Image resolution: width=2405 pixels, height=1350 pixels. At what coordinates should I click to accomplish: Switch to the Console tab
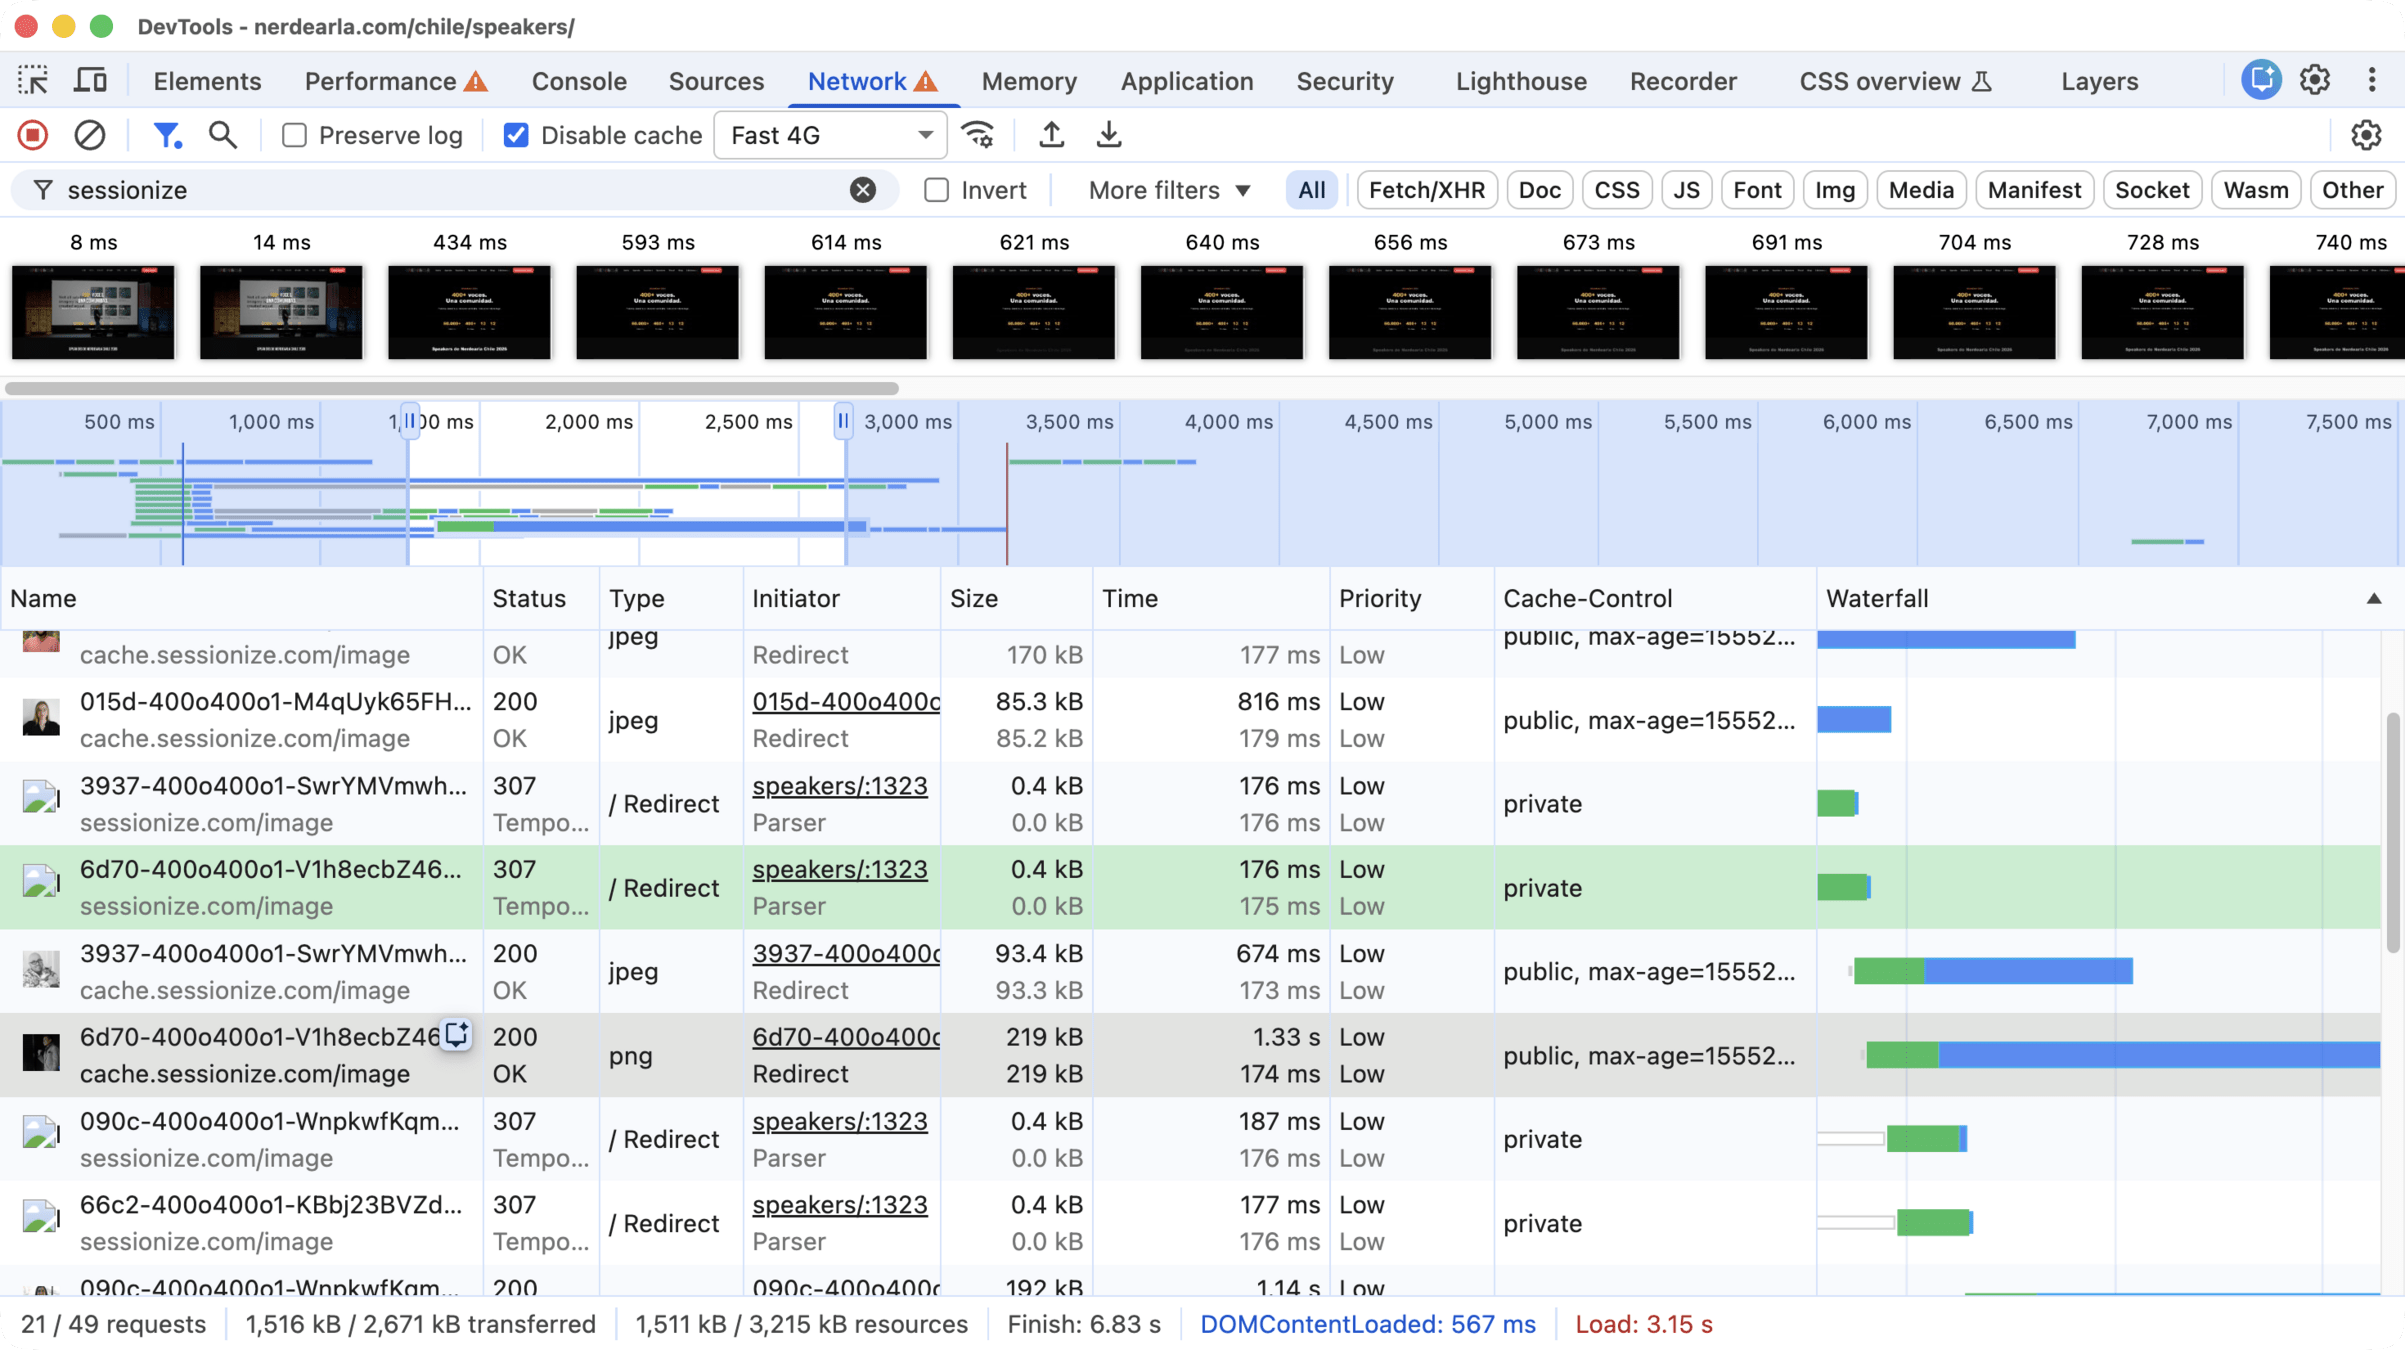(579, 81)
